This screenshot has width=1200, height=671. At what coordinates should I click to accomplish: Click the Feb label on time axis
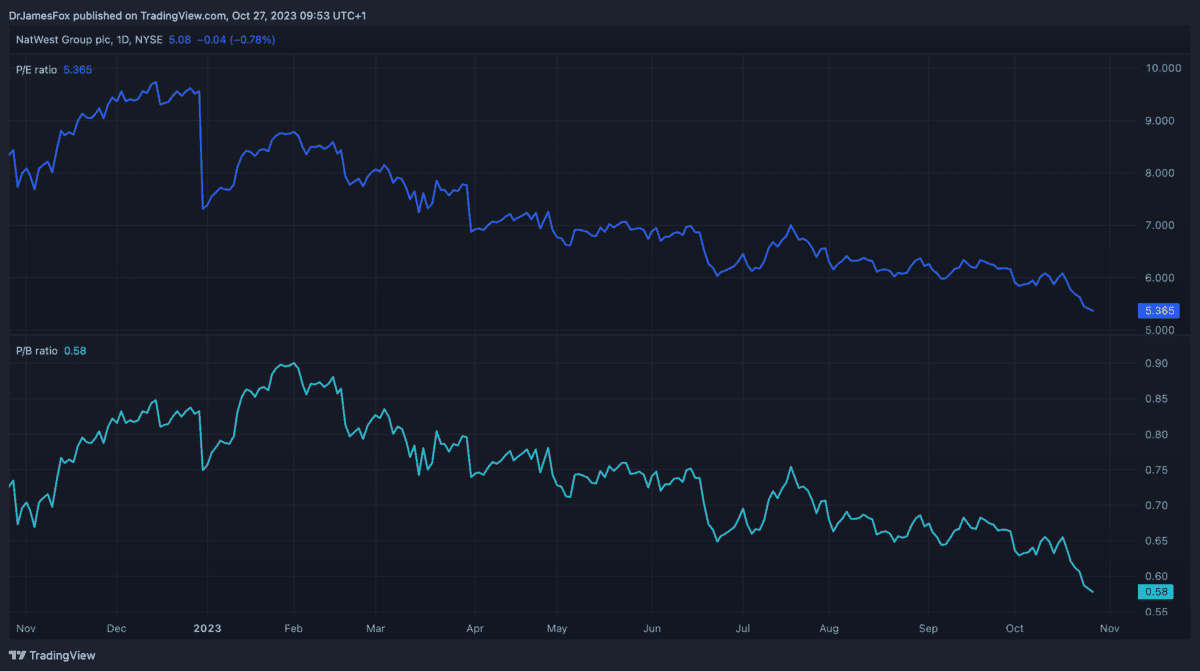point(293,628)
